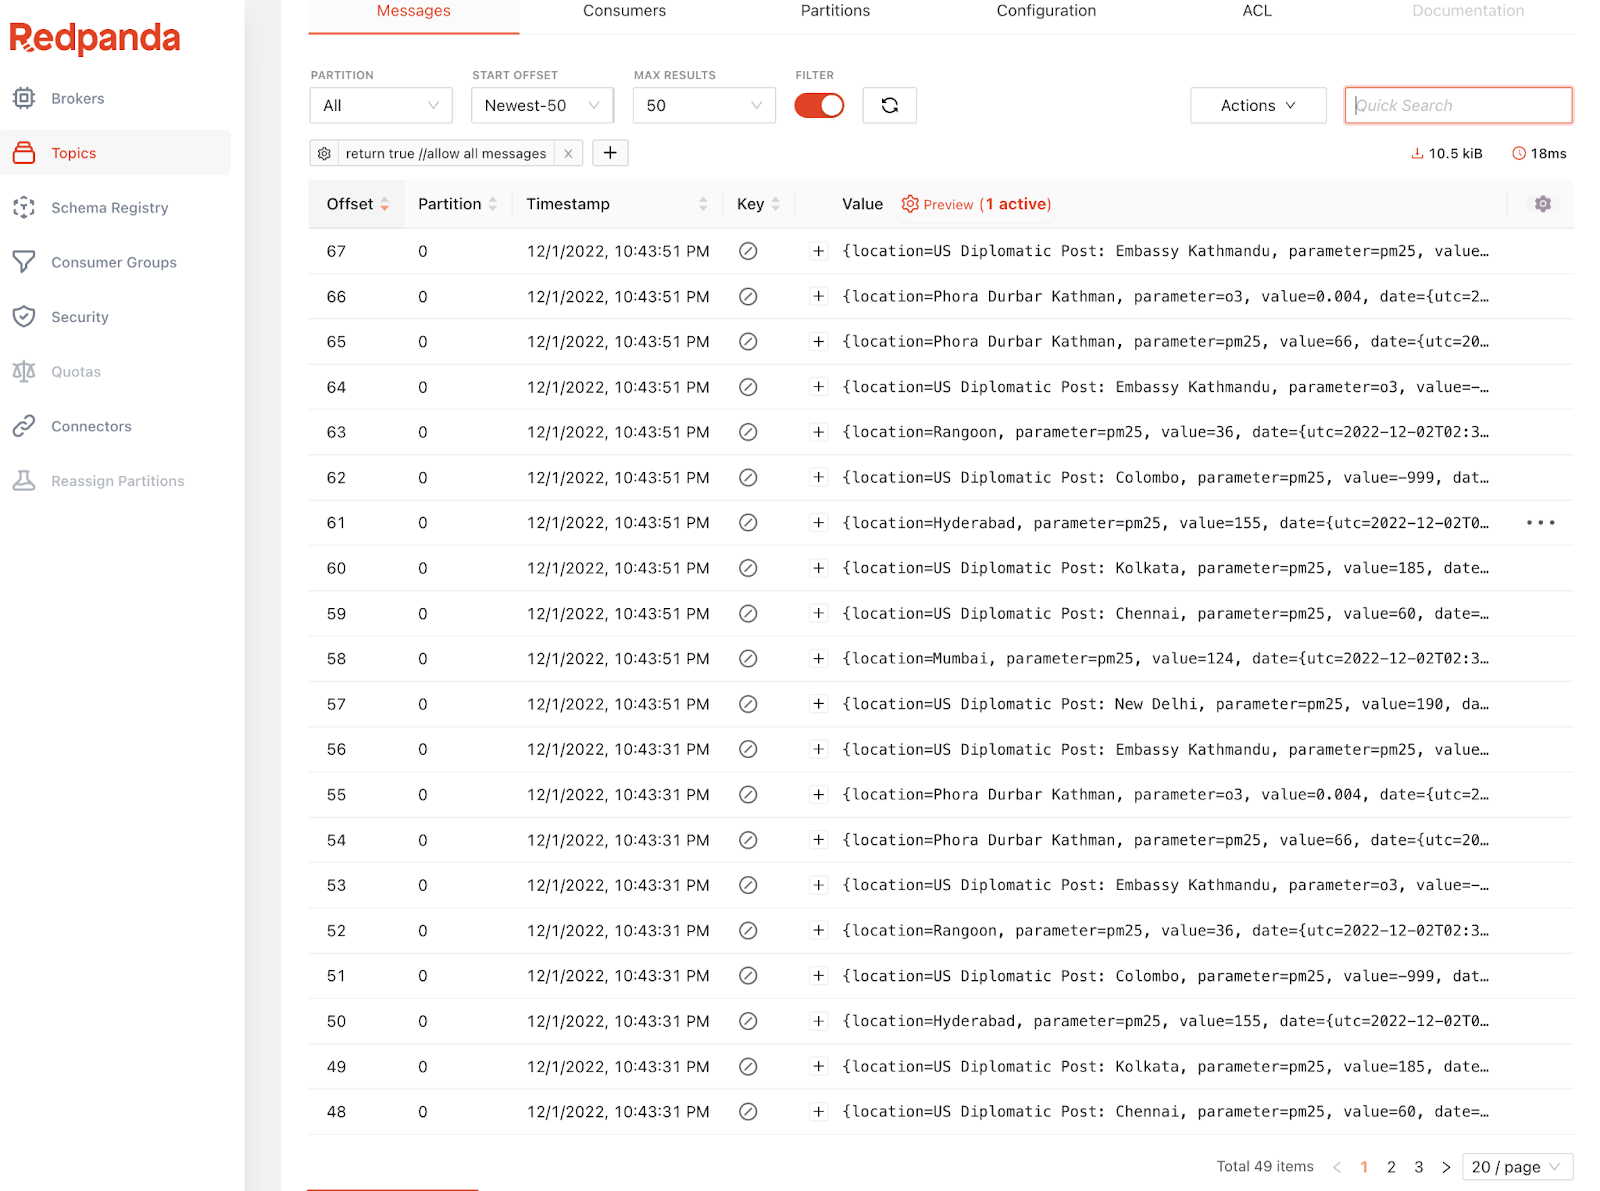Open Reassign Partitions

(x=117, y=480)
